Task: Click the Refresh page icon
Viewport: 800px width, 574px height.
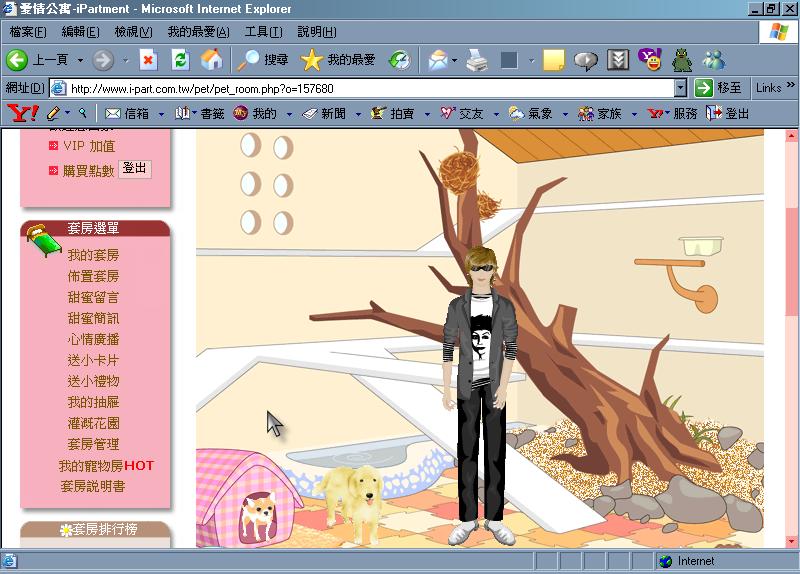Action: tap(180, 60)
